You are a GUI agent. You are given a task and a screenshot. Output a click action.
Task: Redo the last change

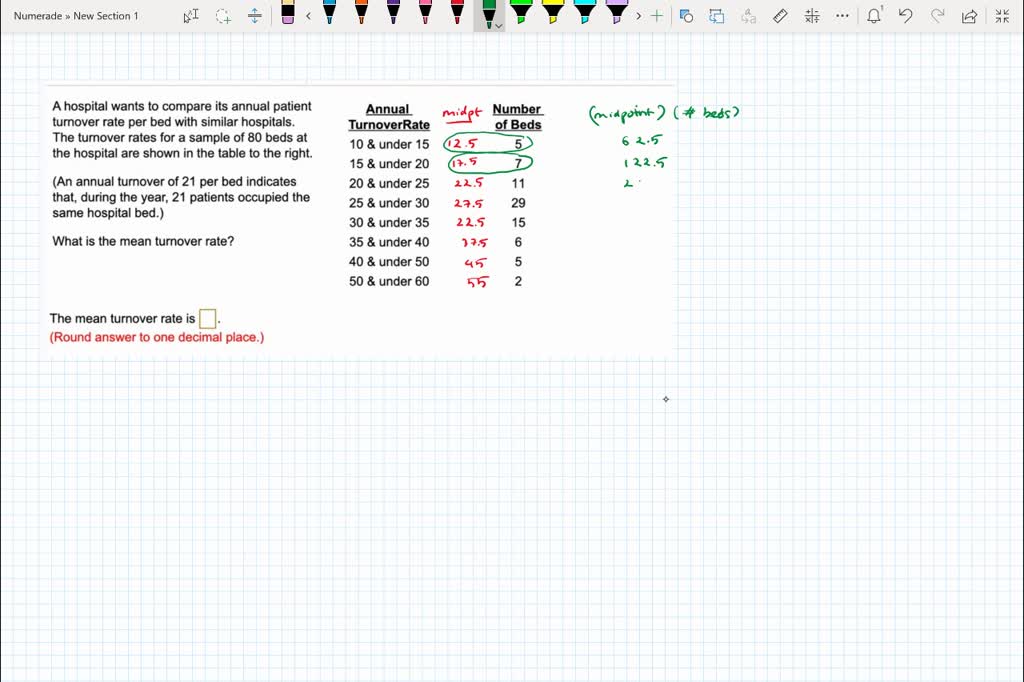click(935, 16)
